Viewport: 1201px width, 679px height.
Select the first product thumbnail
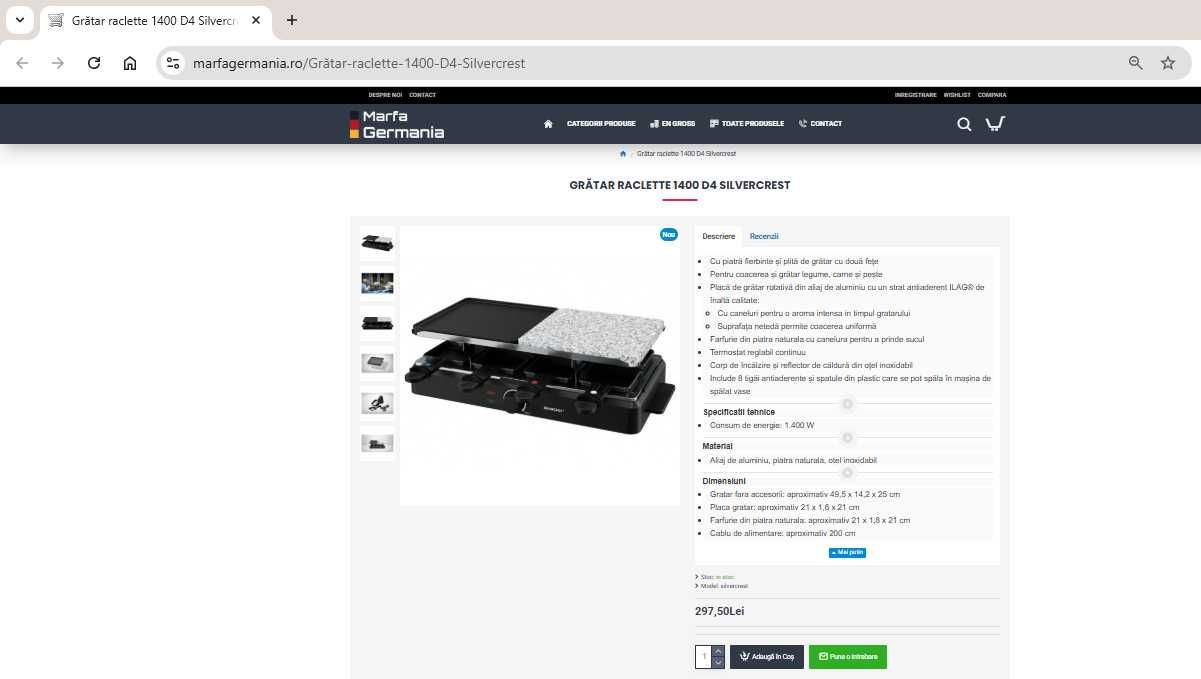tap(377, 243)
